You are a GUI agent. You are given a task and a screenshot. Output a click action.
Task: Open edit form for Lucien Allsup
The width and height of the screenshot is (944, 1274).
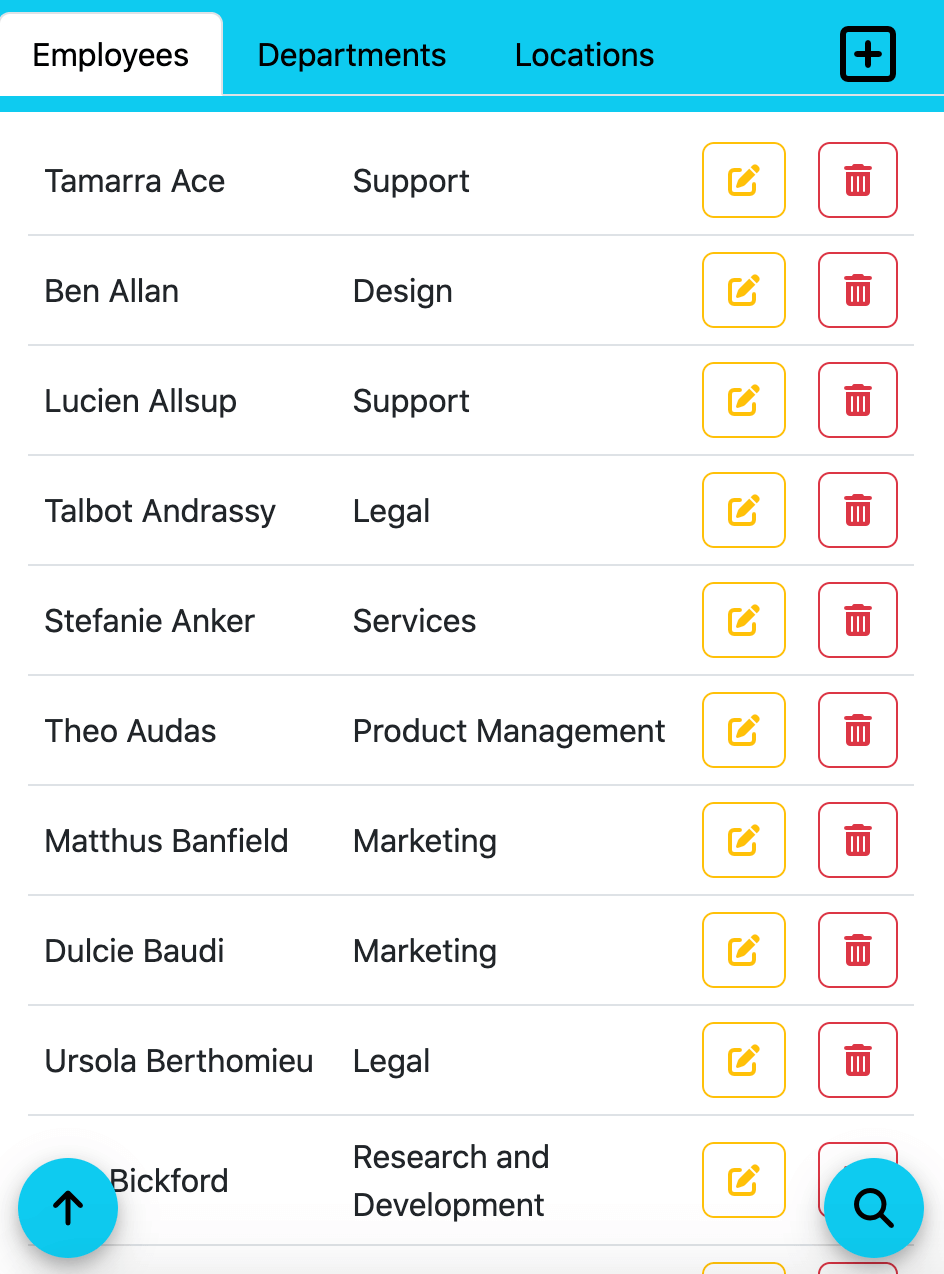(743, 400)
